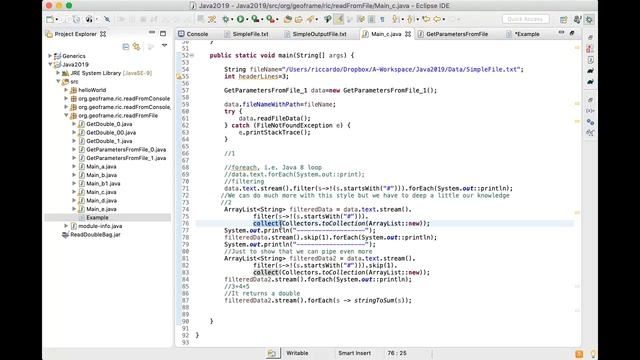
Task: Open Main_a.java in Project Explorer
Action: pos(101,167)
